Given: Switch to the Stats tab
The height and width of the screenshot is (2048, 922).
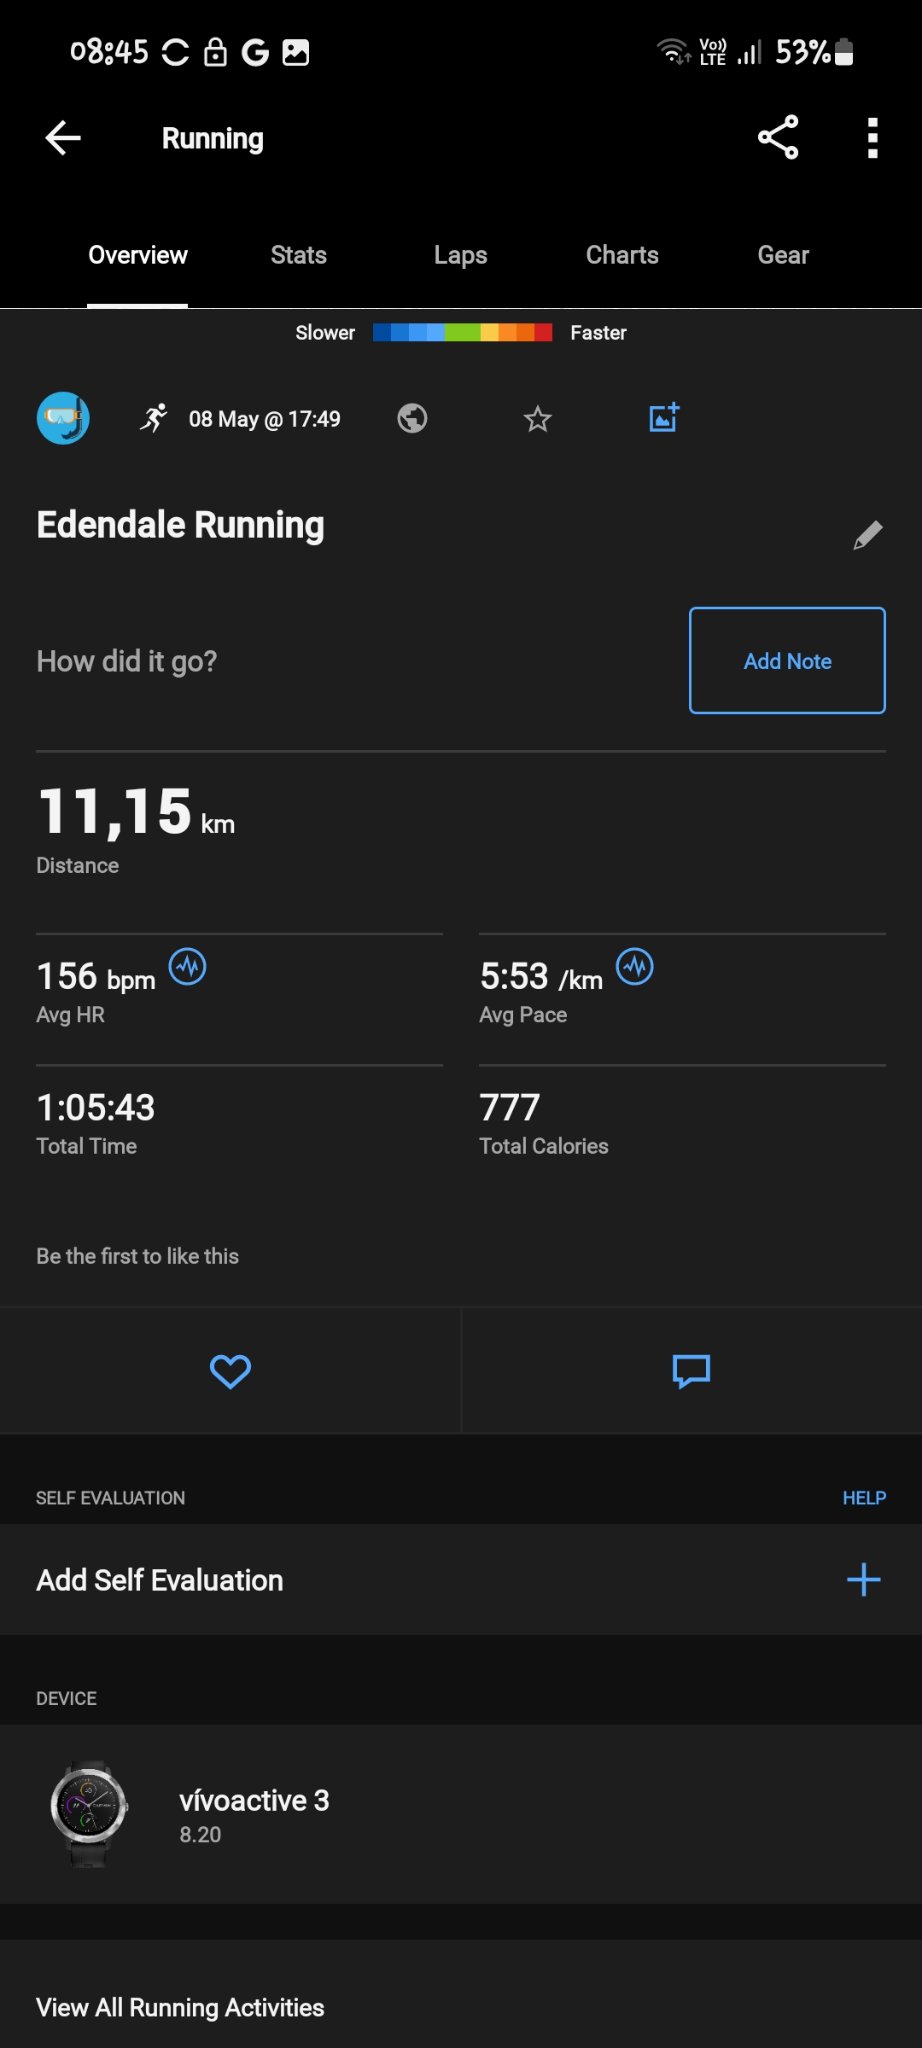Looking at the screenshot, I should tap(298, 255).
